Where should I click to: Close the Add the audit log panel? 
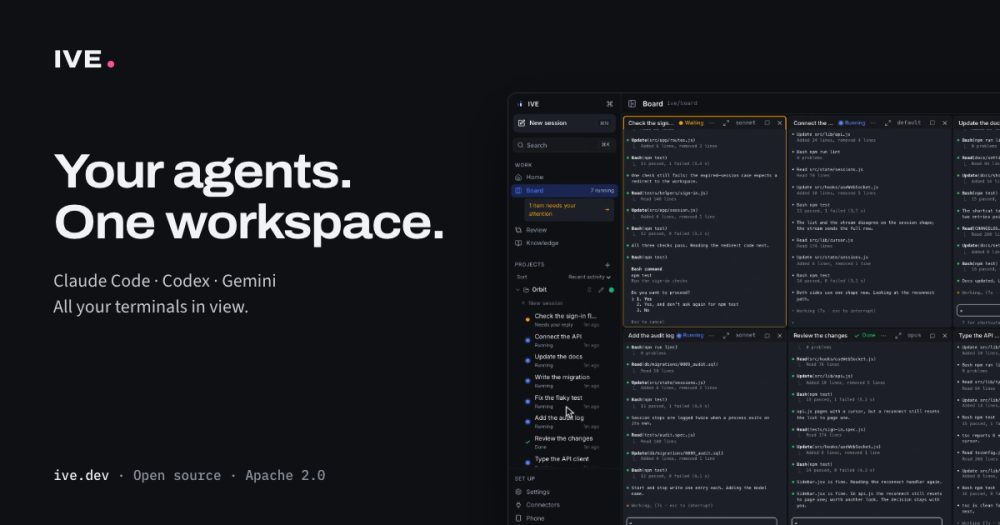[x=779, y=336]
